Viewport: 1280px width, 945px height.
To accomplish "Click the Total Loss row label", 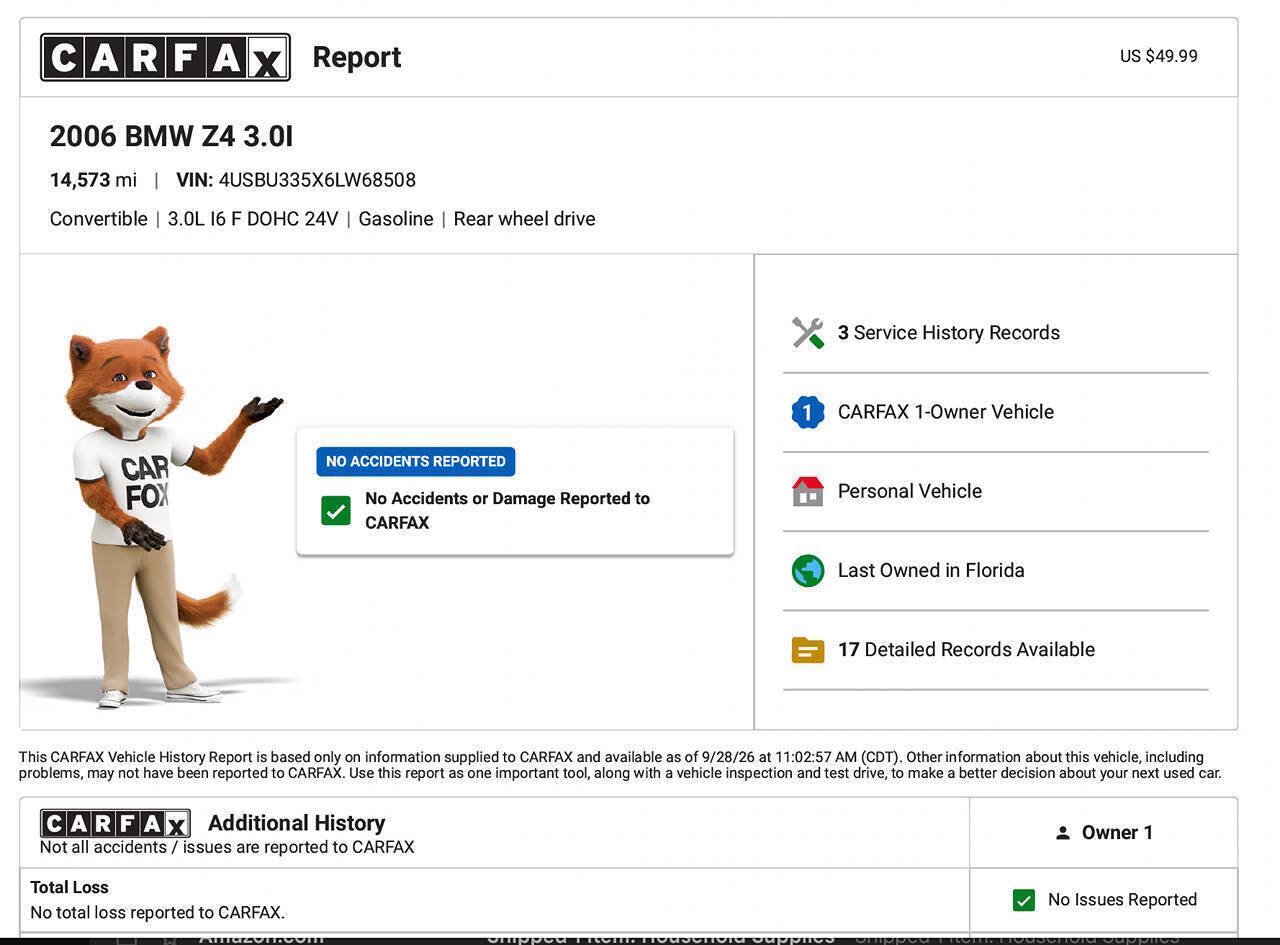I will (69, 887).
